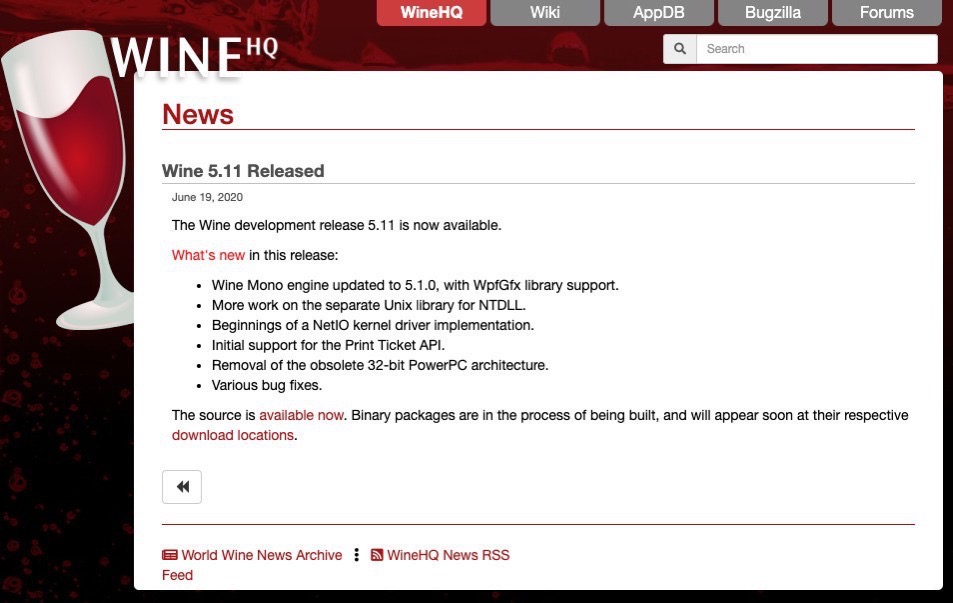This screenshot has height=603, width=953.
Task: Switch to the WineHQ tab
Action: [x=432, y=13]
